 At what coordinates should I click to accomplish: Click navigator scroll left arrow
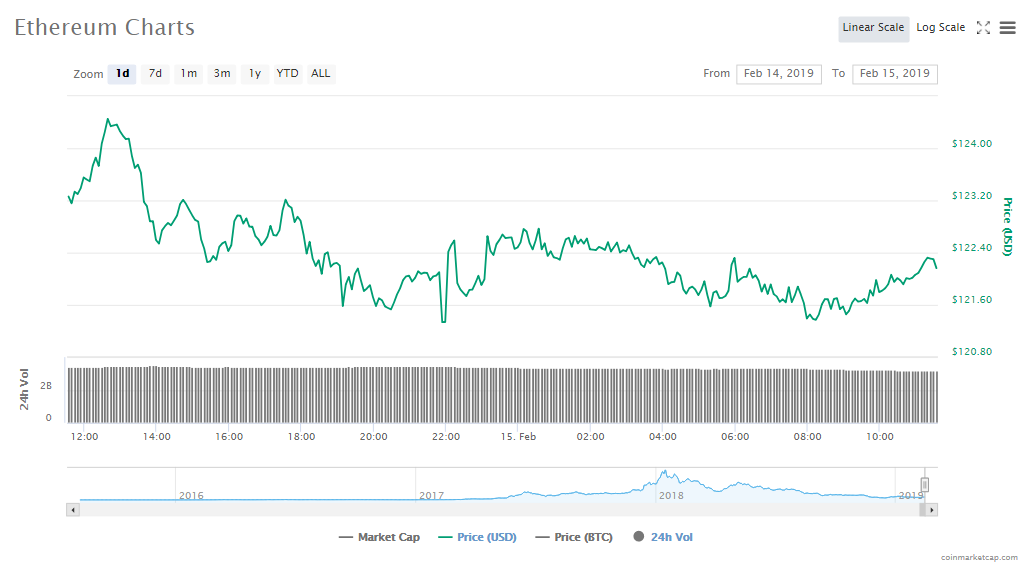tap(72, 510)
